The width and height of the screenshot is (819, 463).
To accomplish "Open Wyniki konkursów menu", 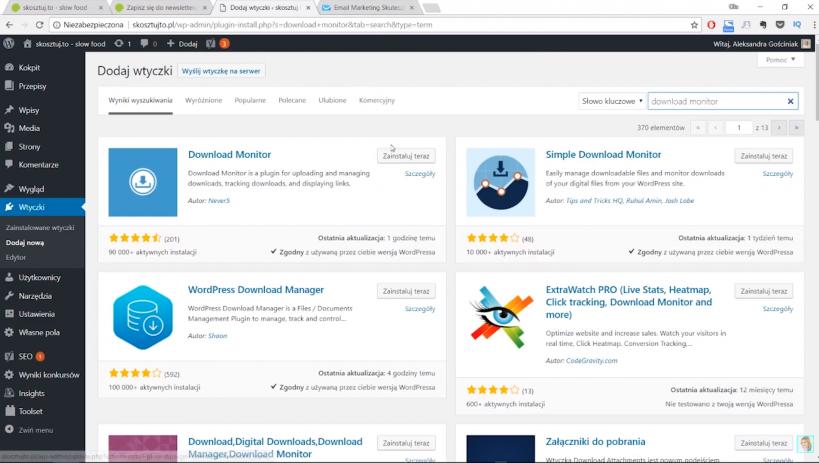I will pos(49,375).
